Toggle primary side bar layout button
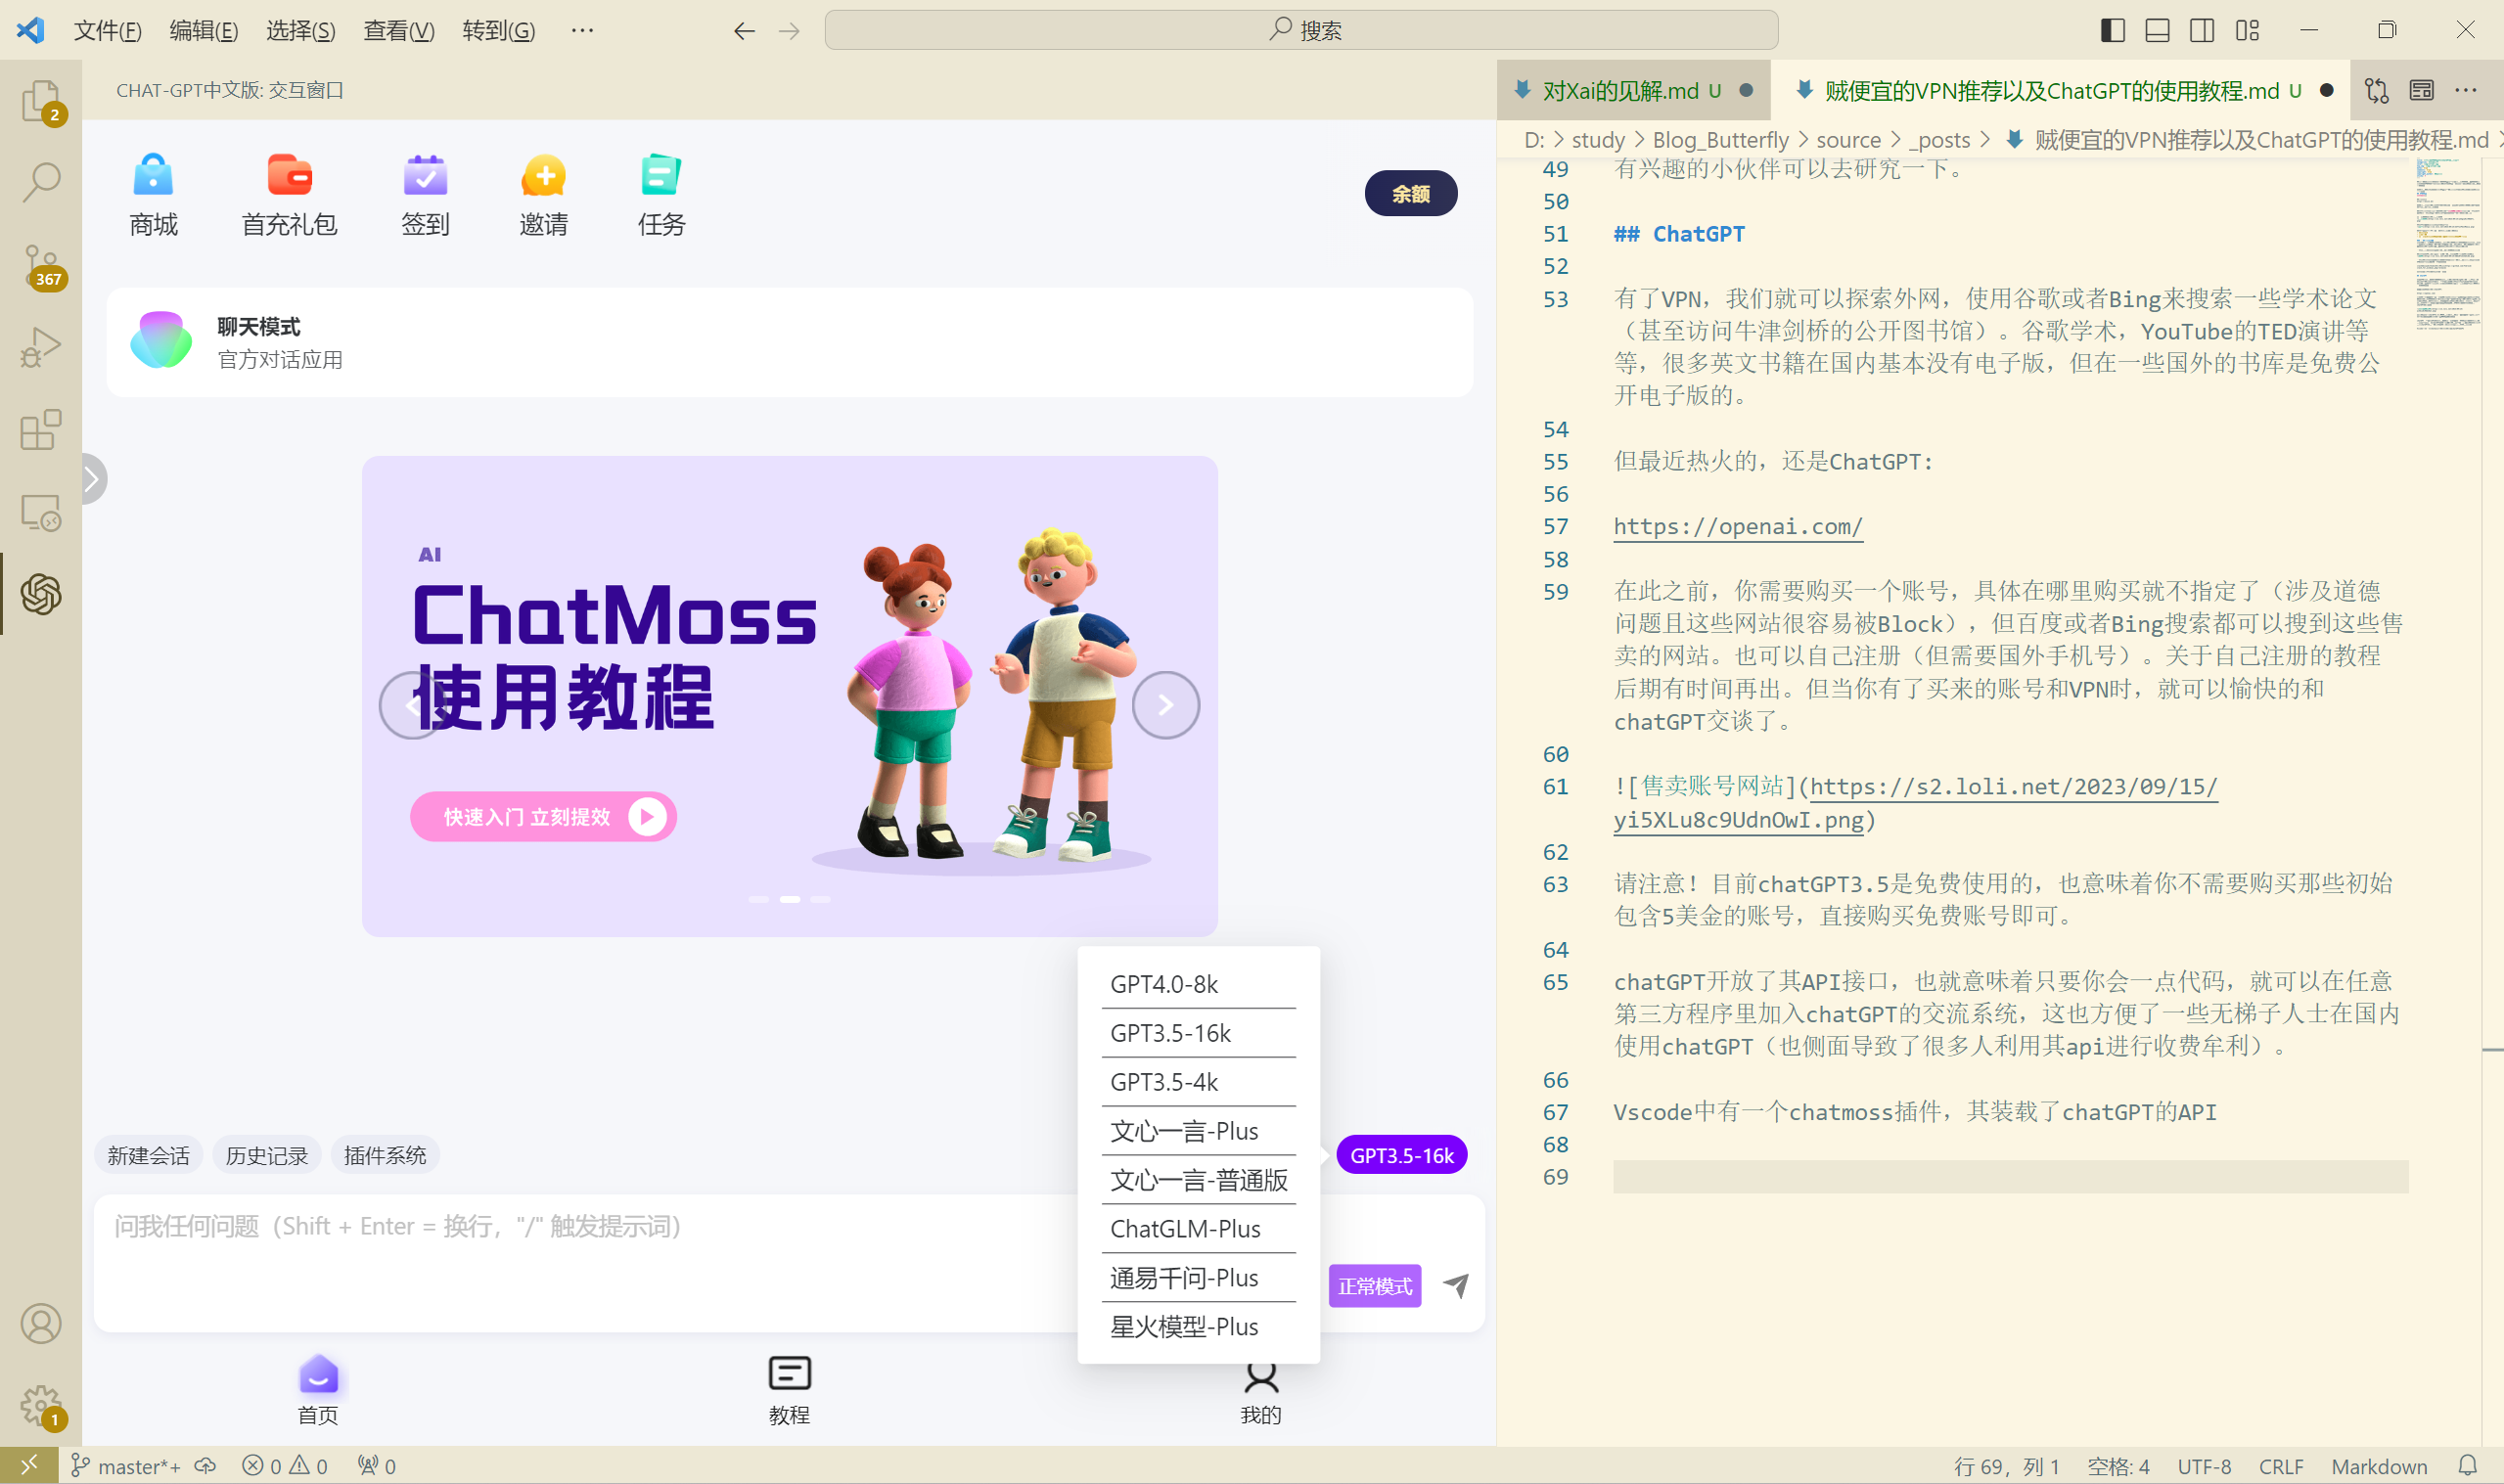 [2112, 31]
